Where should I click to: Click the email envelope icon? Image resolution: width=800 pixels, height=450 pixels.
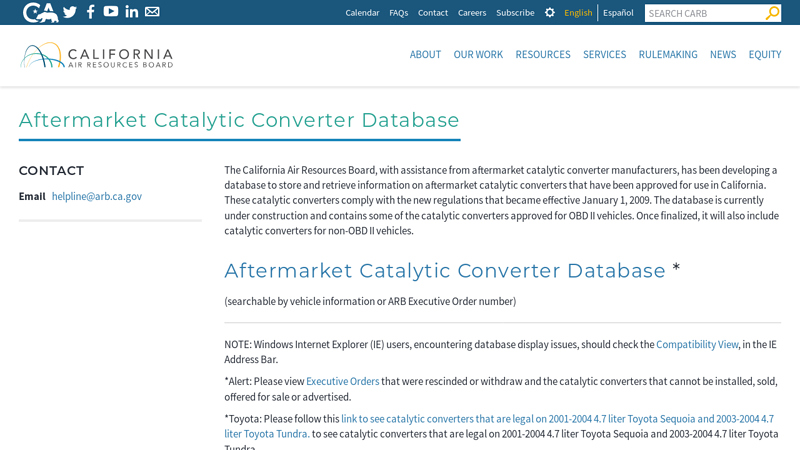(152, 11)
